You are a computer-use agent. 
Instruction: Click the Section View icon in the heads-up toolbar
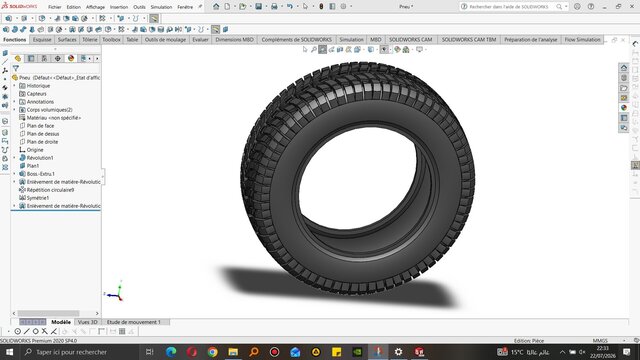(340, 49)
